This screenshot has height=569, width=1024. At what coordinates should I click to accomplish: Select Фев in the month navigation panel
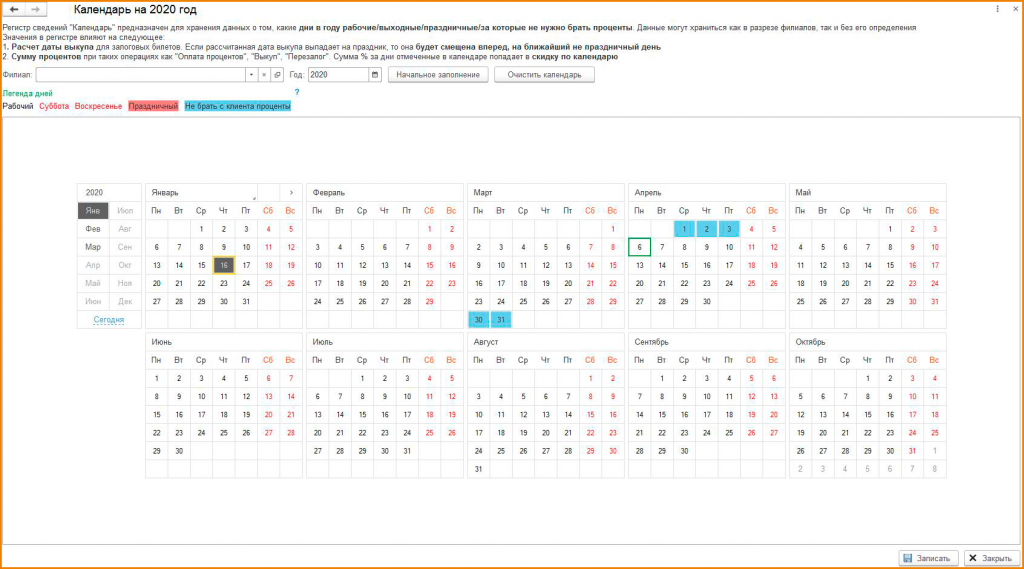93,229
